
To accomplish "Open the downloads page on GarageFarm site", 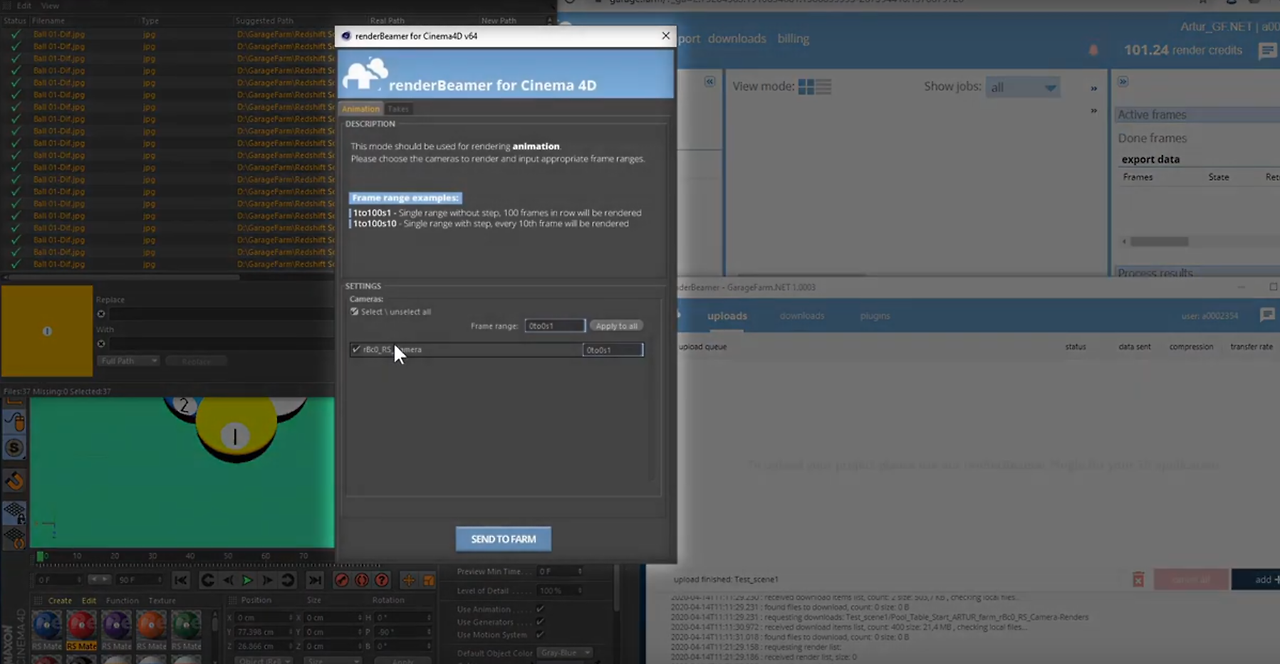I will pos(737,38).
